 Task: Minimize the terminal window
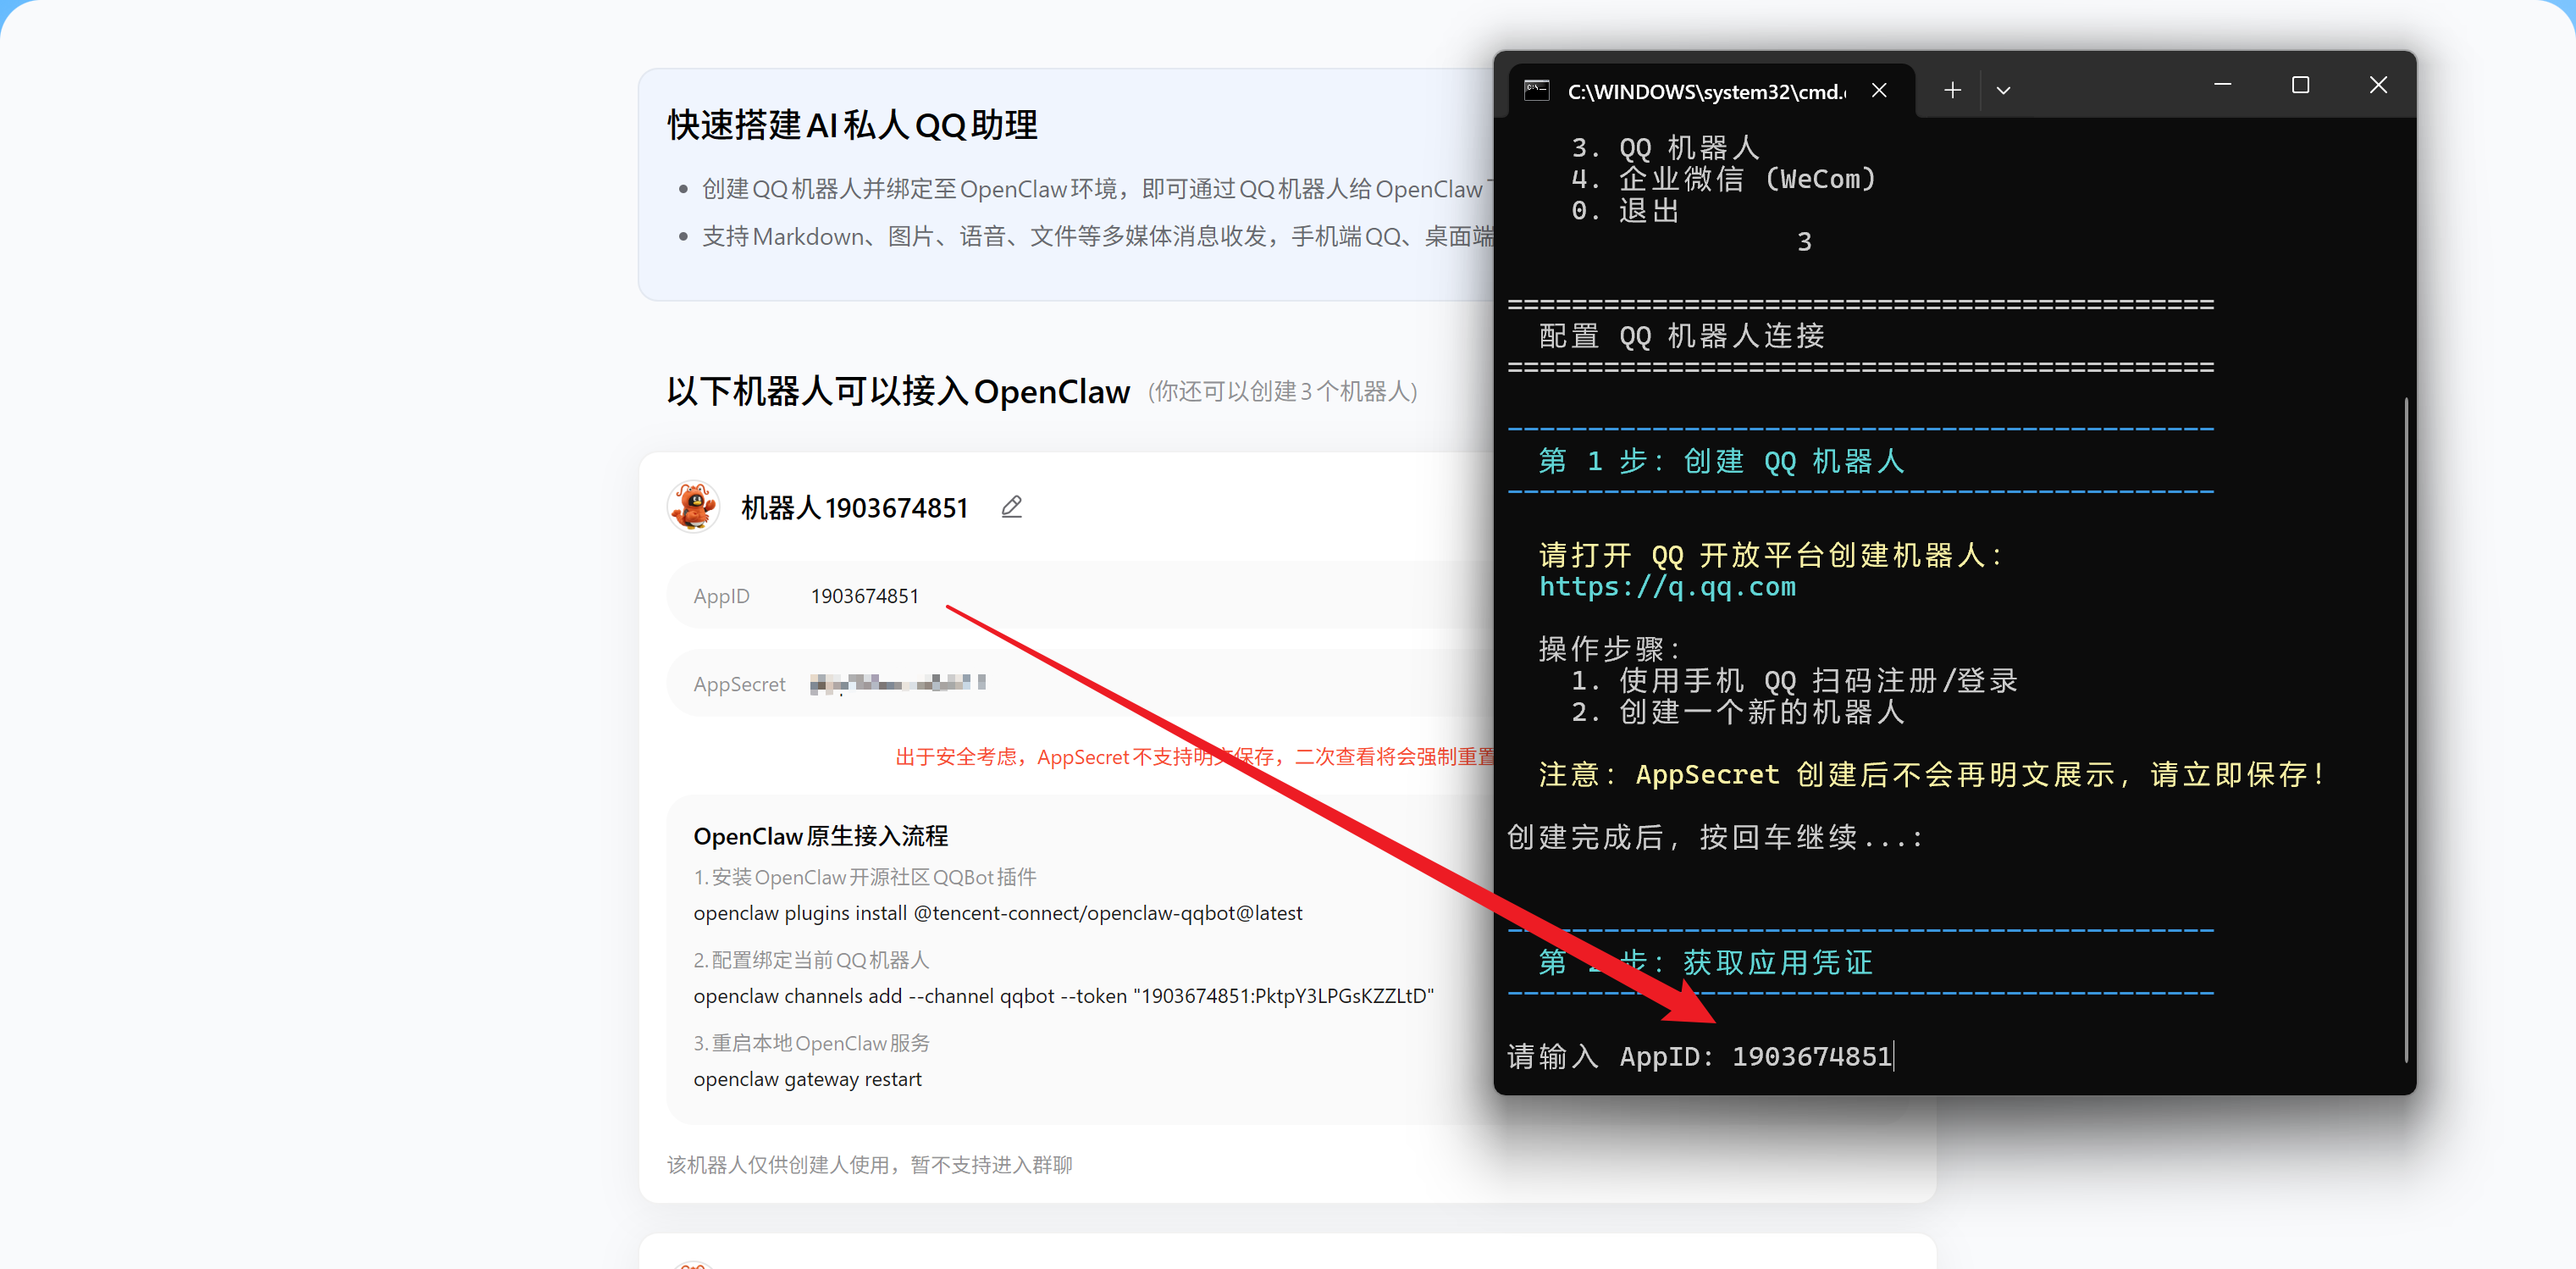(2222, 85)
